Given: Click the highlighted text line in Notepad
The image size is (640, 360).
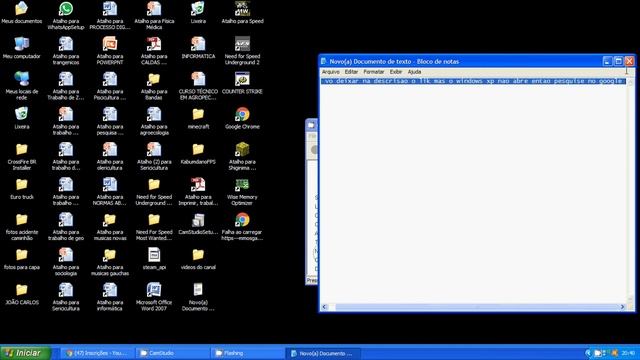Looking at the screenshot, I should click(x=473, y=81).
